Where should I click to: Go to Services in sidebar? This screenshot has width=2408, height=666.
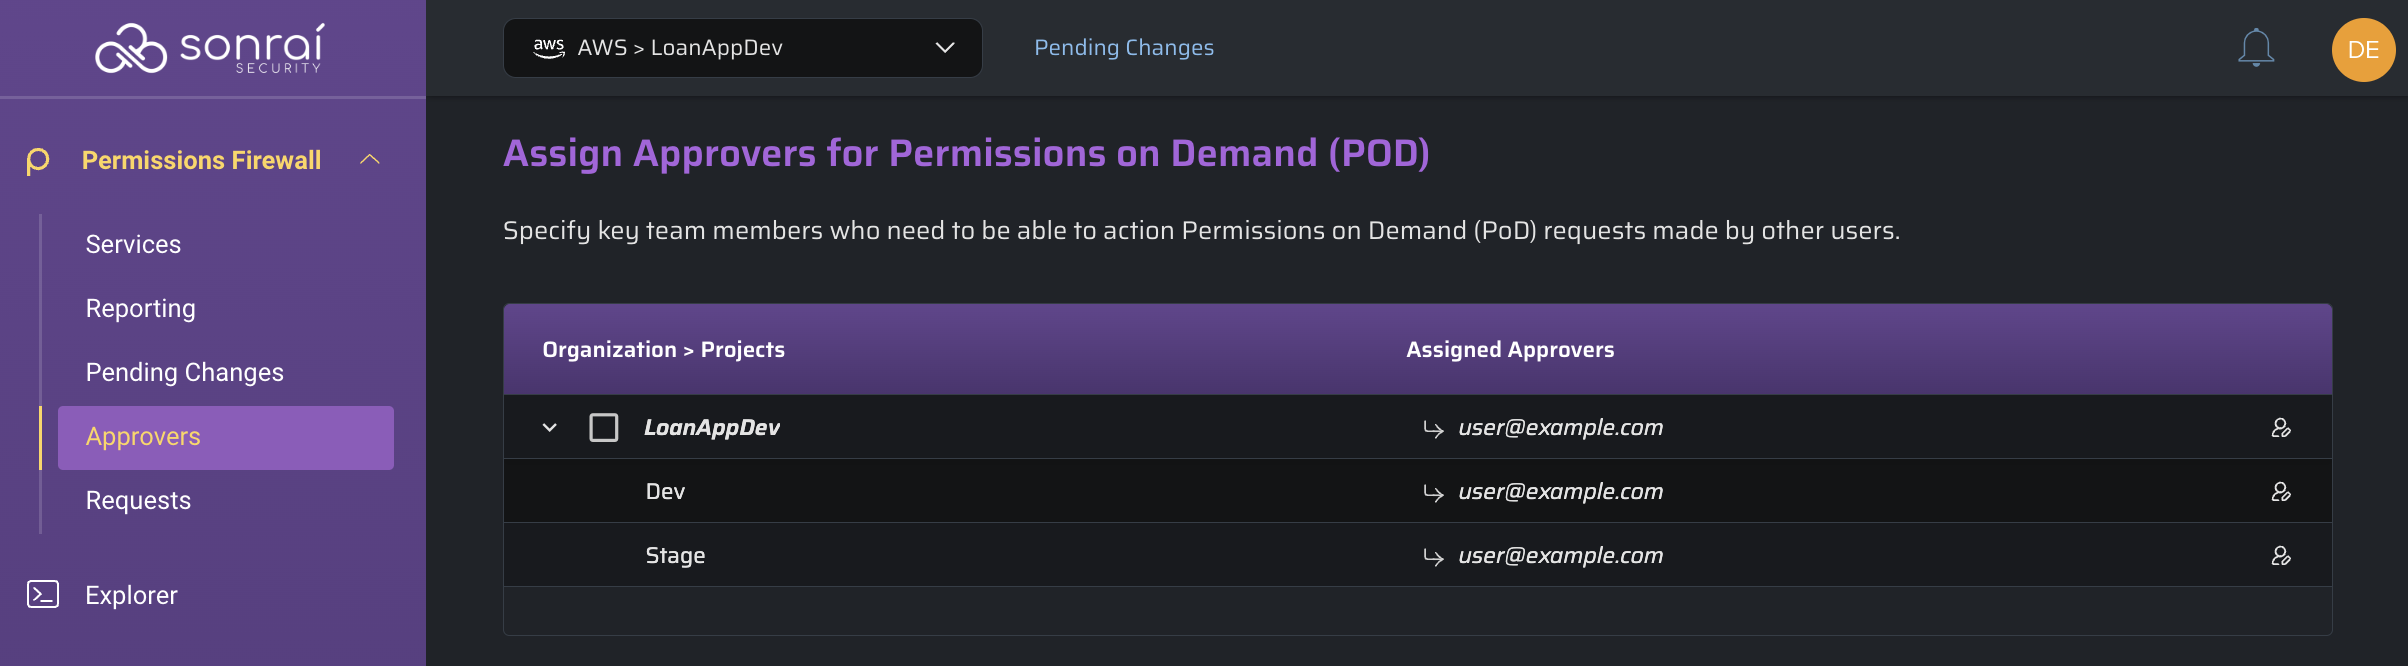tap(133, 244)
